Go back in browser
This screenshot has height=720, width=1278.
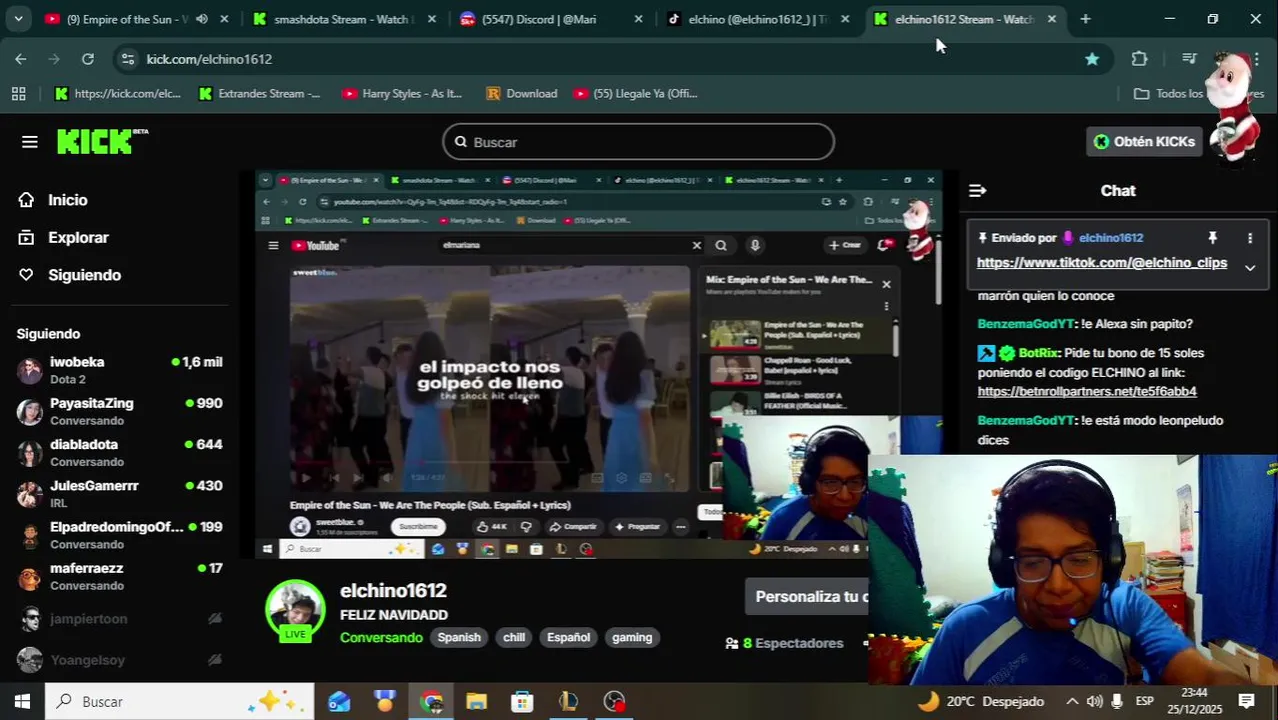pyautogui.click(x=21, y=59)
